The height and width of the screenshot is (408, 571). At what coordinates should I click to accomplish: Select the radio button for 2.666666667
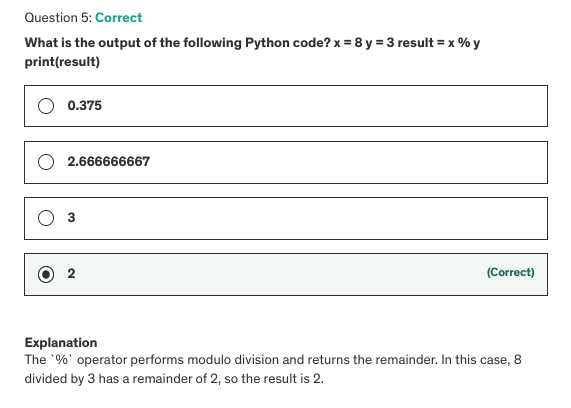coord(46,162)
